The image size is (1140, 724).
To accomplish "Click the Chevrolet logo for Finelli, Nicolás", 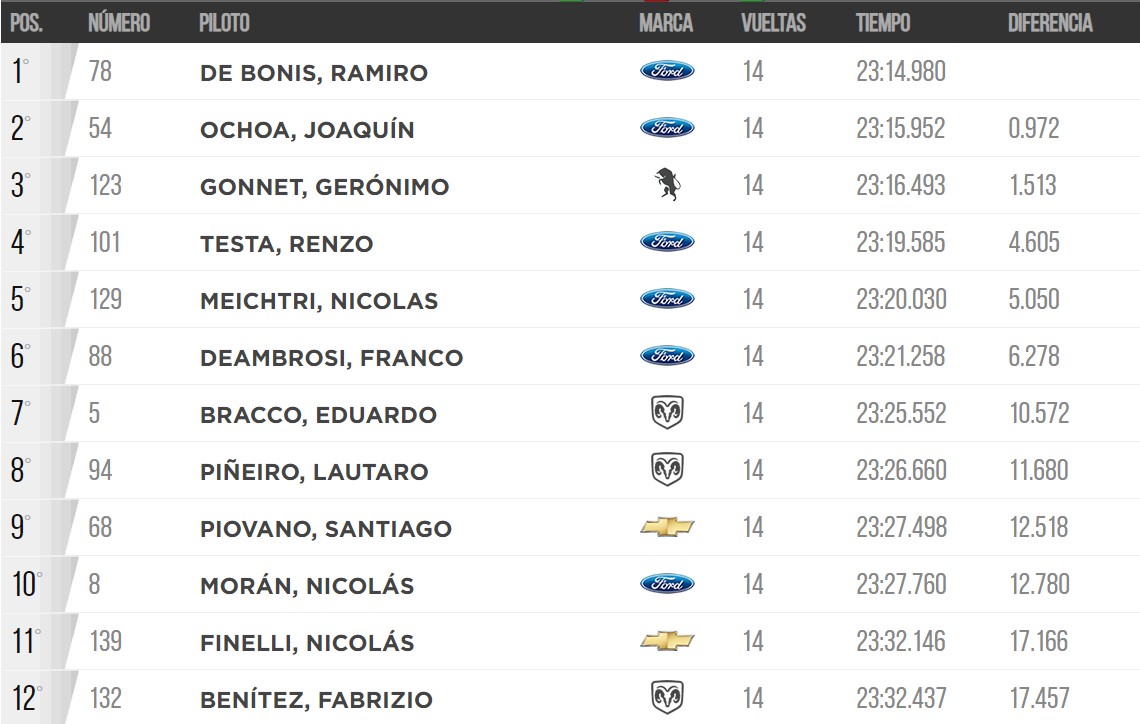I will click(x=667, y=641).
